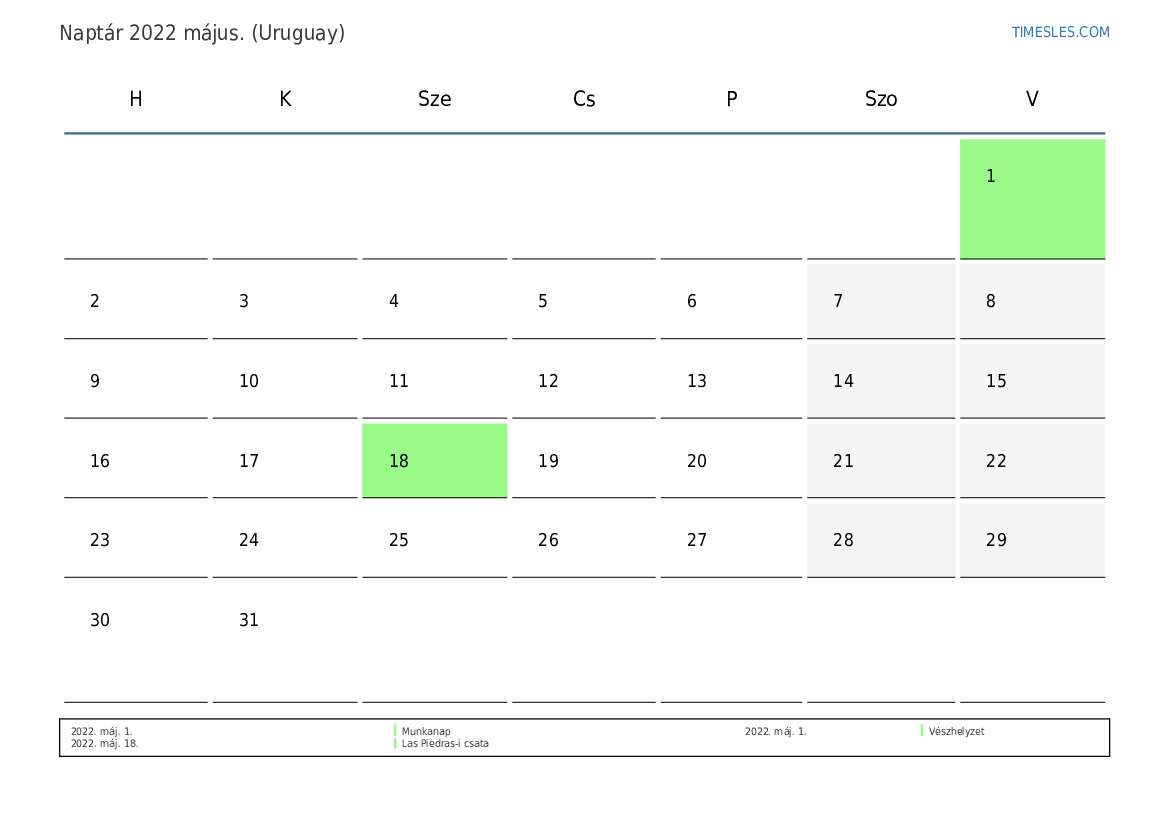Image resolution: width=1169 pixels, height=827 pixels.
Task: Click day 3 in the calendar
Action: click(x=285, y=301)
